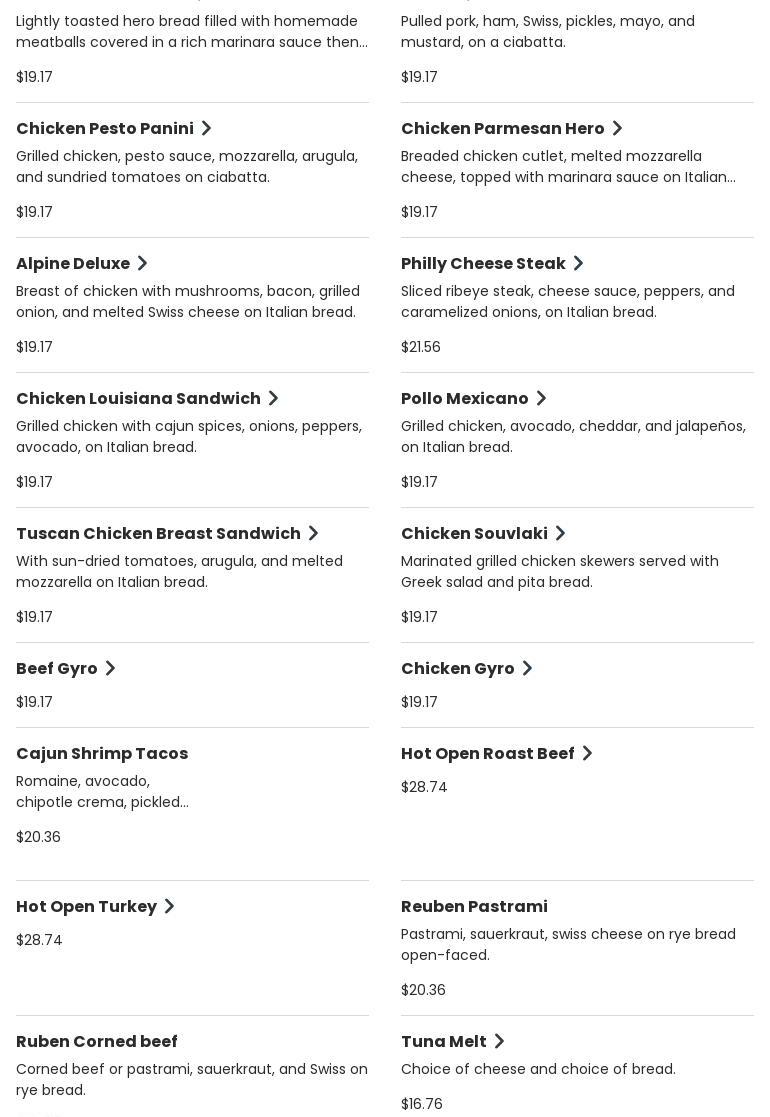The height and width of the screenshot is (1117, 770).
Task: Open Hot Open Turkey chevron arrow
Action: [x=169, y=906]
